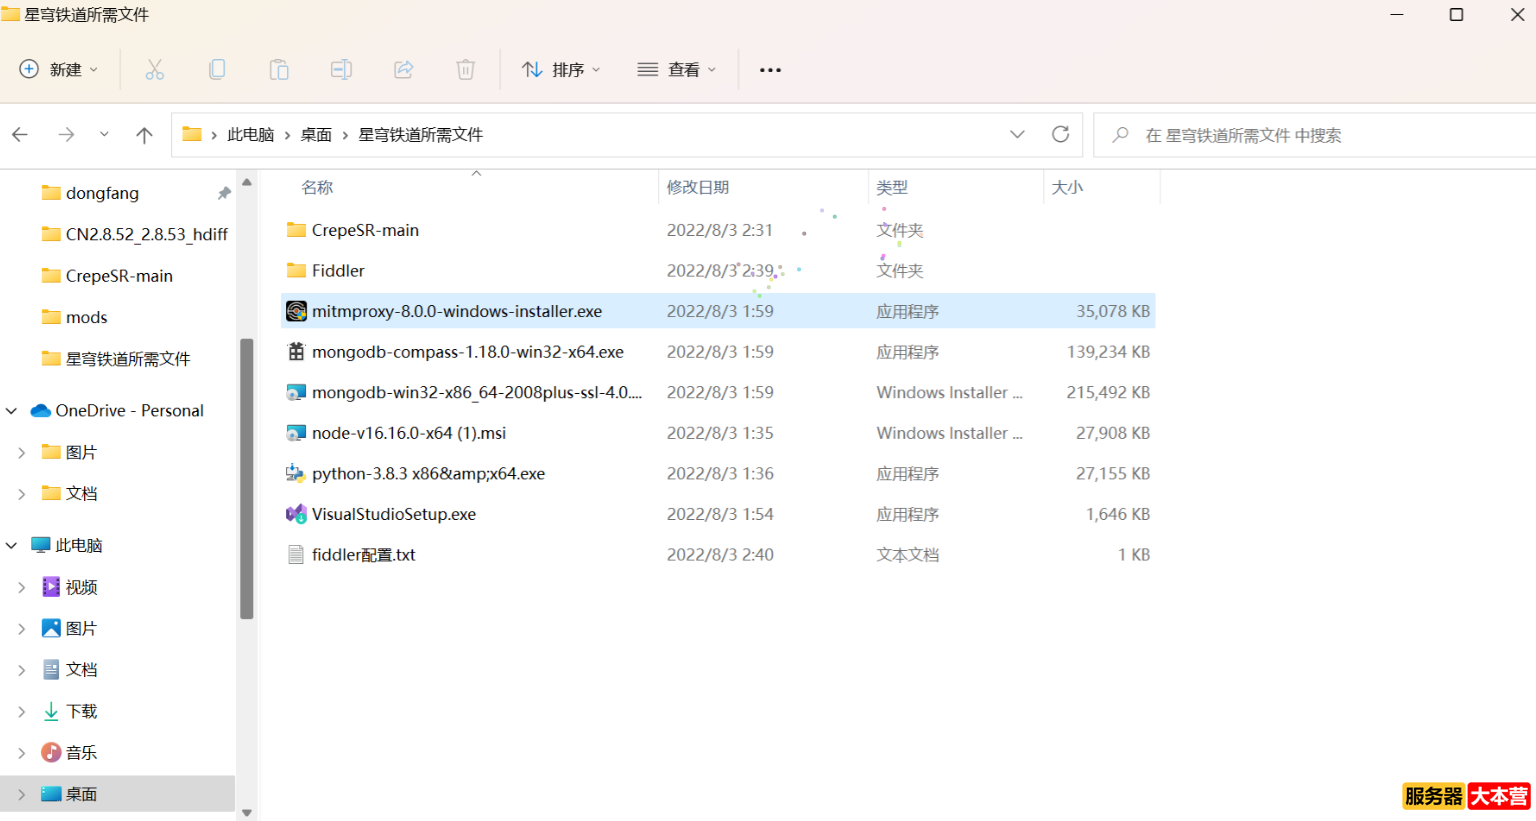
Task: Select dongfang in quick access
Action: coord(102,193)
